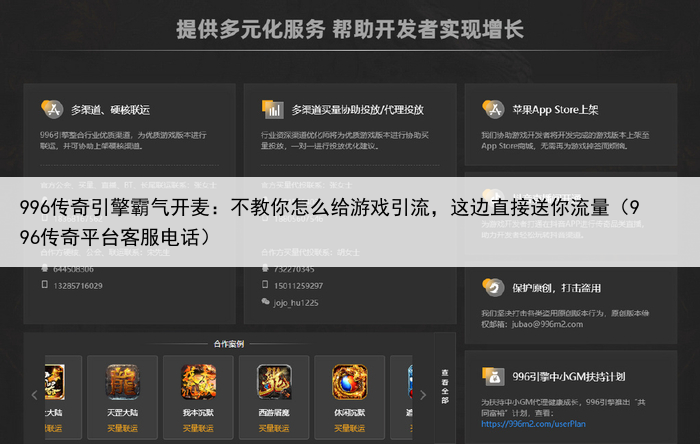Open the 天罡大陆 game thumbnail

point(122,382)
